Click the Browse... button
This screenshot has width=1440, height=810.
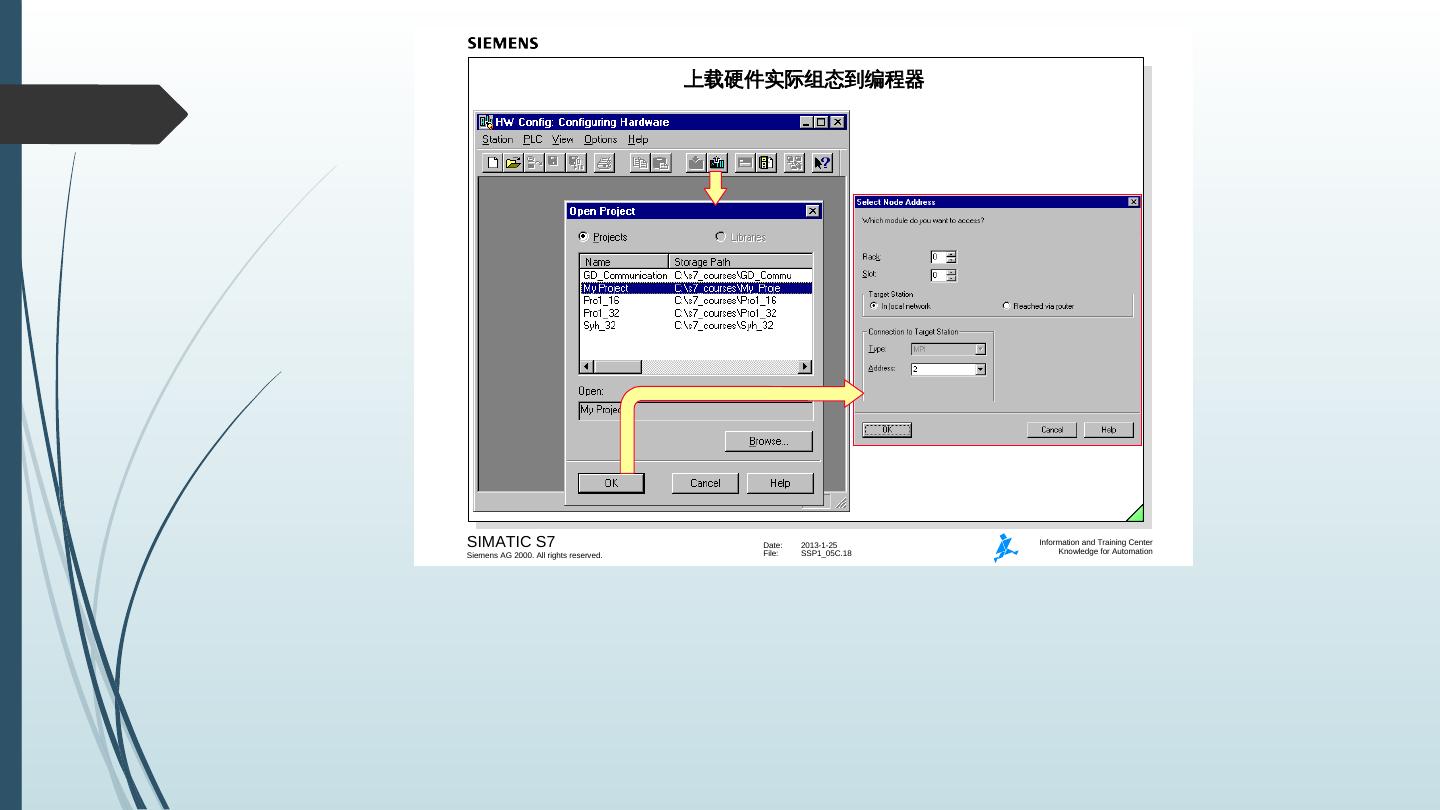click(768, 441)
